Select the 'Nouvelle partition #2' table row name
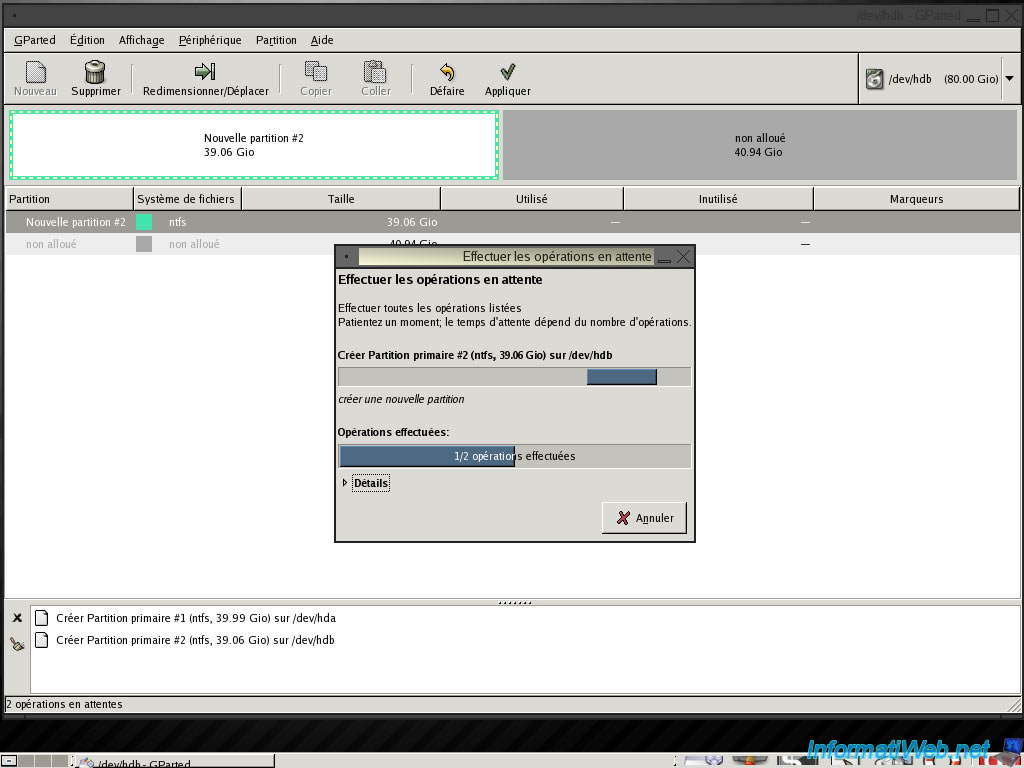The image size is (1024, 768). click(x=76, y=222)
